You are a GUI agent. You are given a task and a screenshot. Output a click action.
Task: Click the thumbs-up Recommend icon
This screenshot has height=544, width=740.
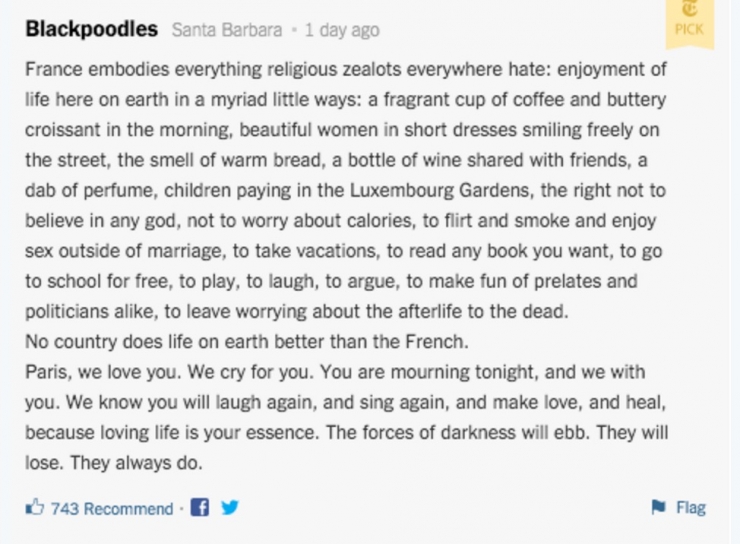pos(35,508)
